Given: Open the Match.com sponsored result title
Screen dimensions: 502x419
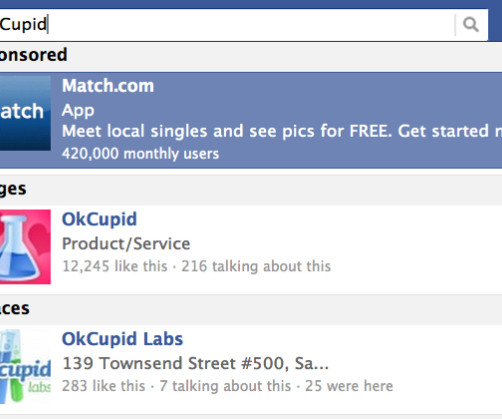Looking at the screenshot, I should 108,86.
